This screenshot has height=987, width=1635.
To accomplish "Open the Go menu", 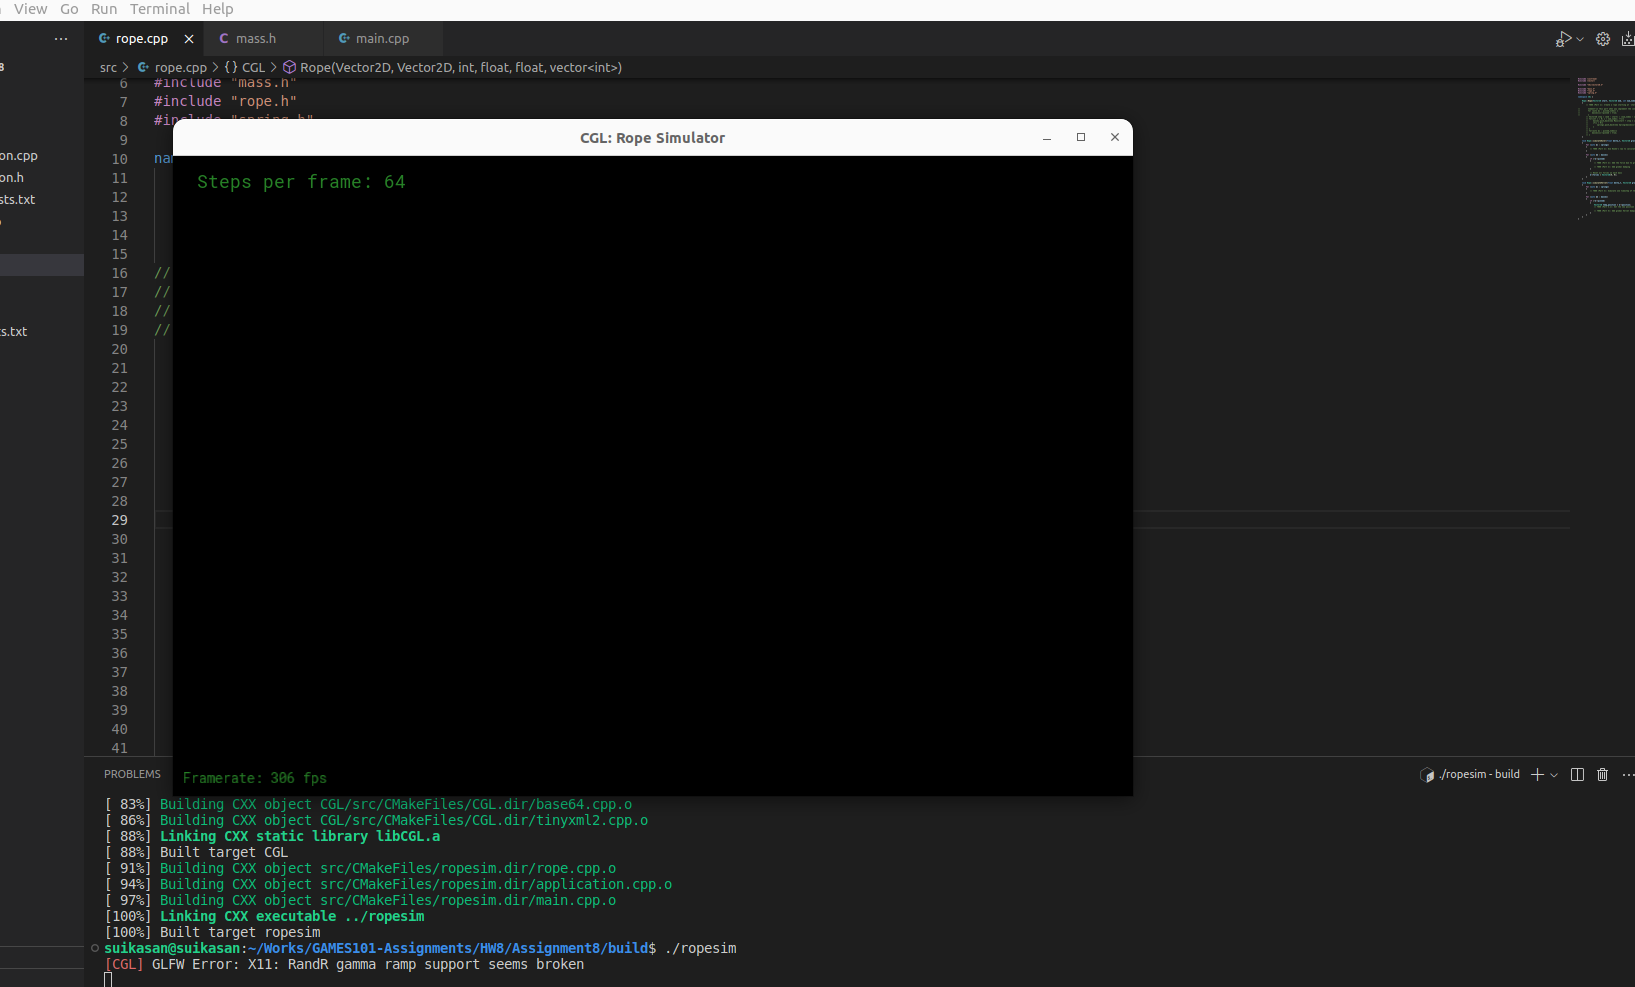I will [x=69, y=9].
